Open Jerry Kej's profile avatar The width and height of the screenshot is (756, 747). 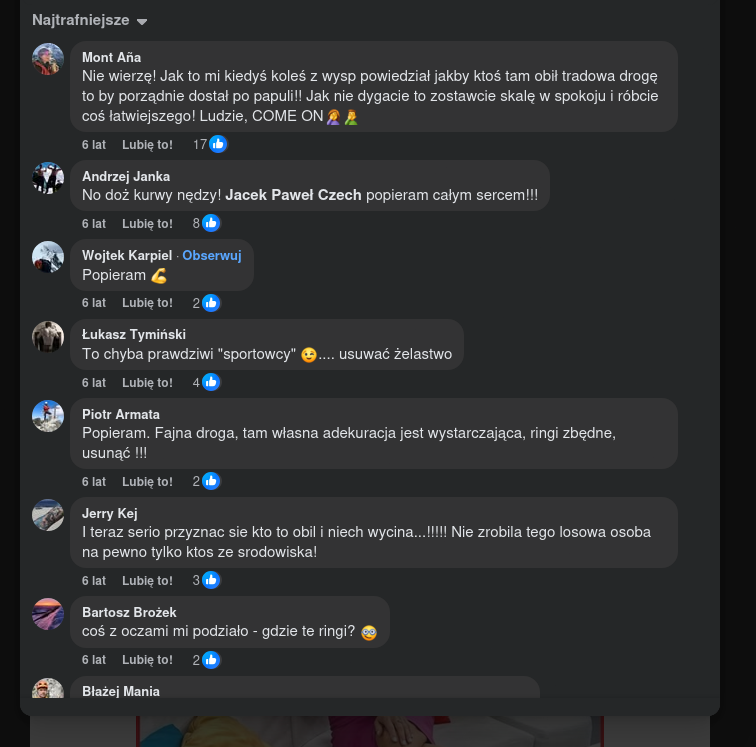[48, 515]
